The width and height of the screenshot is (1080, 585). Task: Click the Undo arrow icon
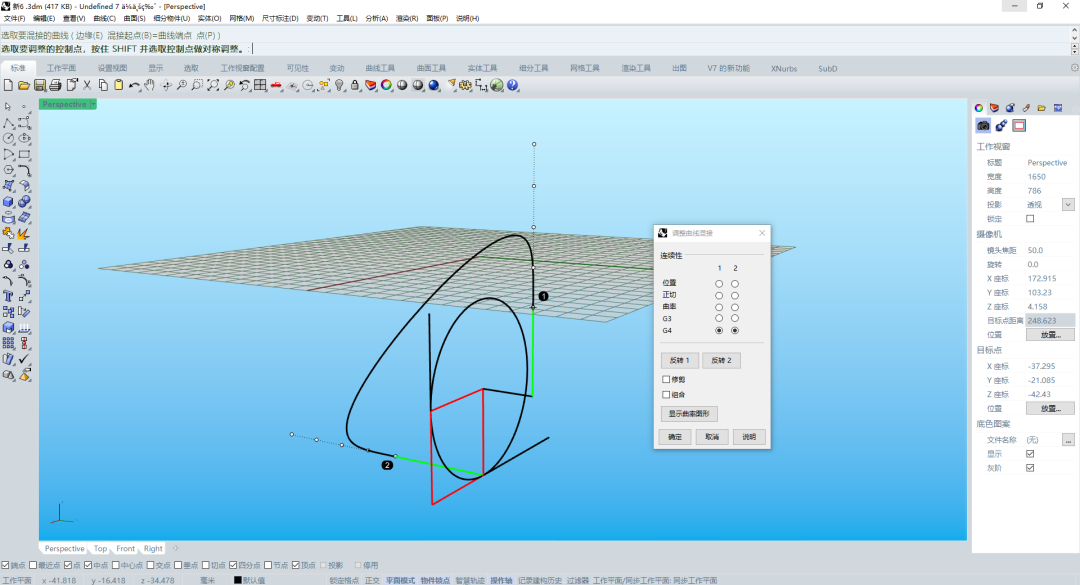[134, 85]
